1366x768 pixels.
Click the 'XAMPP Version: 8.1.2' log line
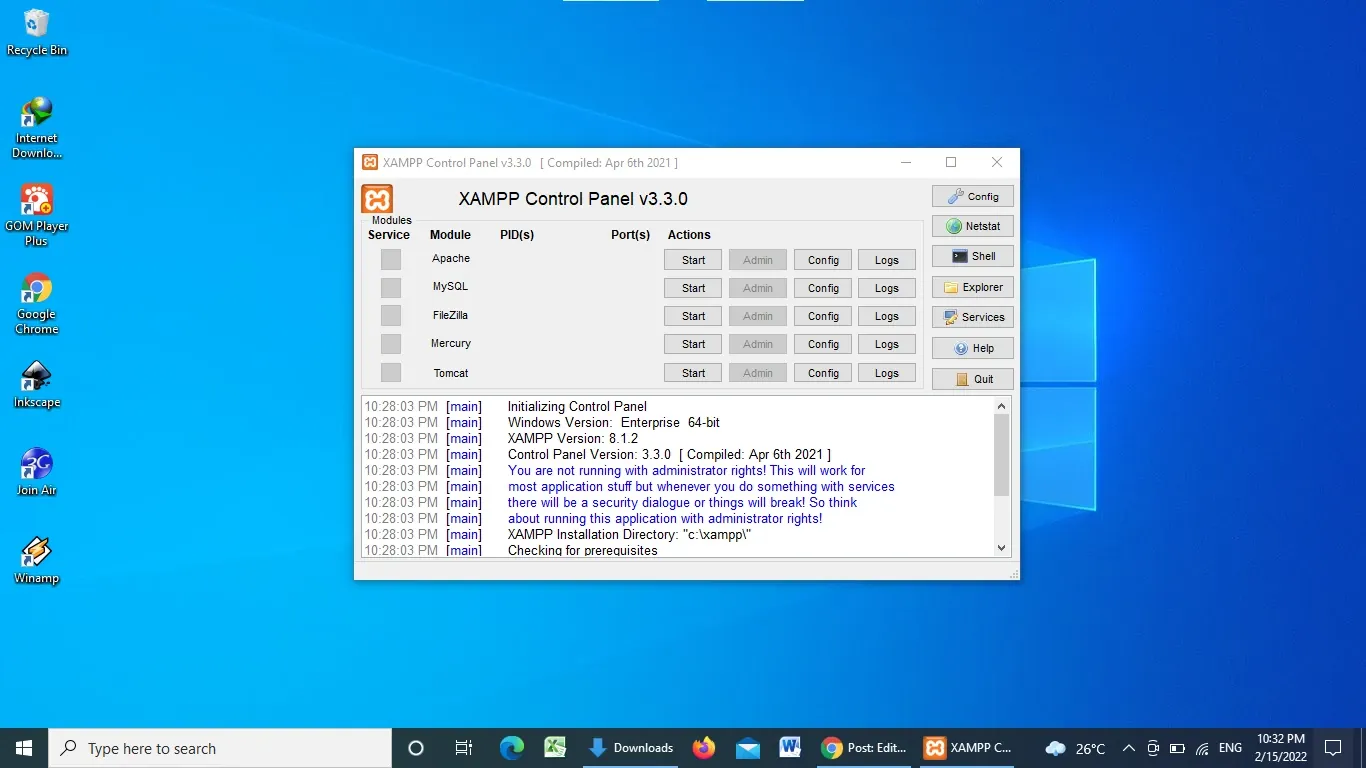(x=572, y=438)
